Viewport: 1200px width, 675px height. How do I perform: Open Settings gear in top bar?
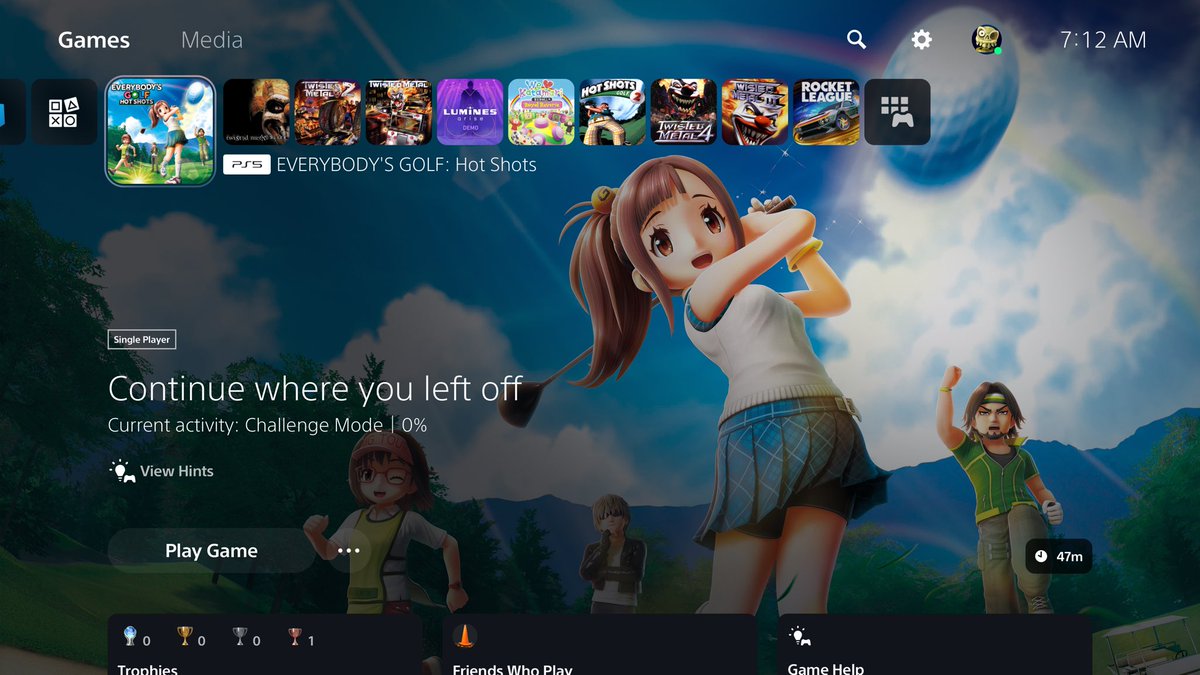coord(921,40)
